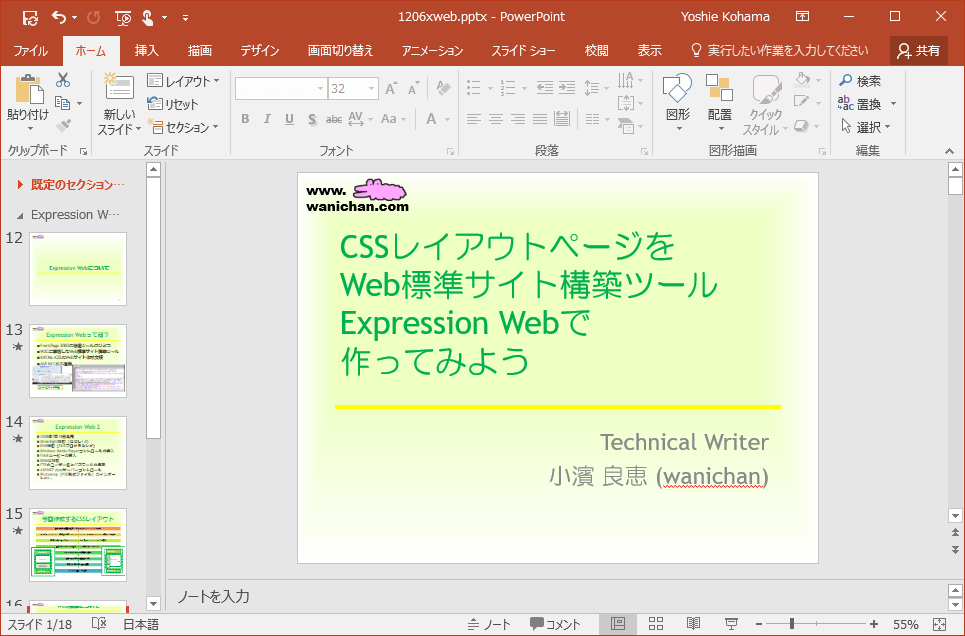Insert a new slide icon
This screenshot has width=965, height=636.
[119, 87]
